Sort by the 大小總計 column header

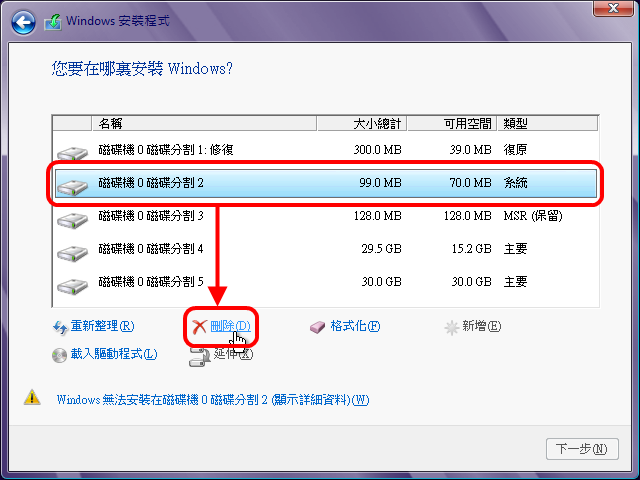coord(362,123)
